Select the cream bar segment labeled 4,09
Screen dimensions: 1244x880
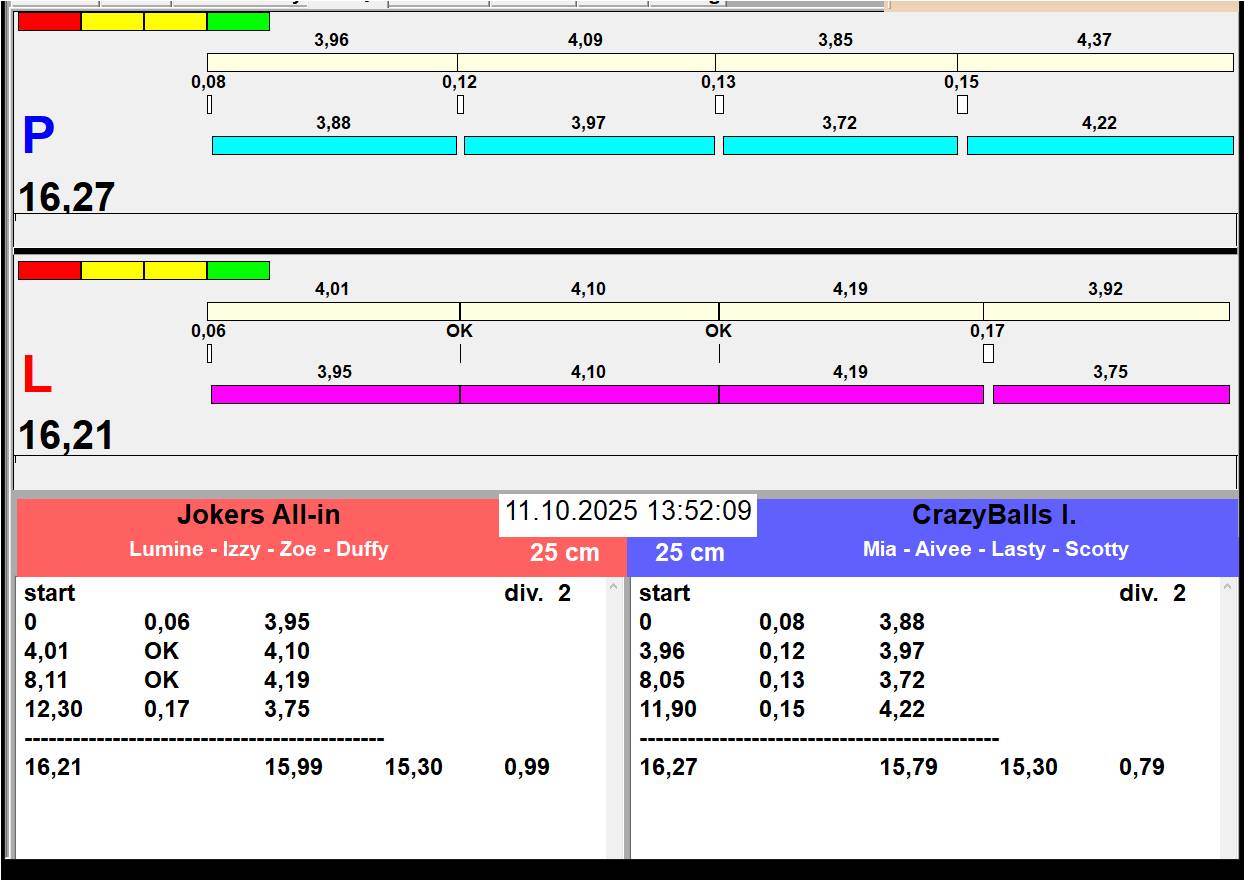tap(586, 62)
